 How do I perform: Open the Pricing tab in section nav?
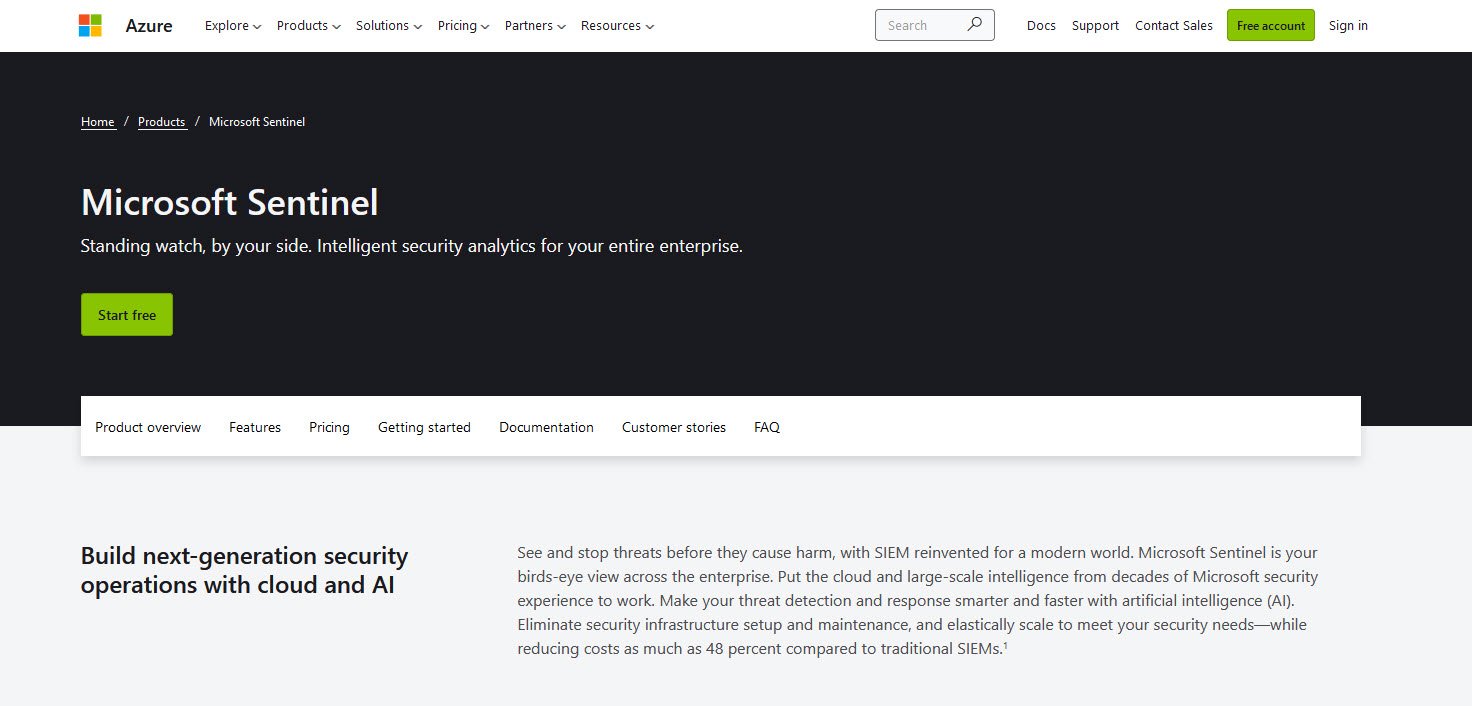coord(329,427)
